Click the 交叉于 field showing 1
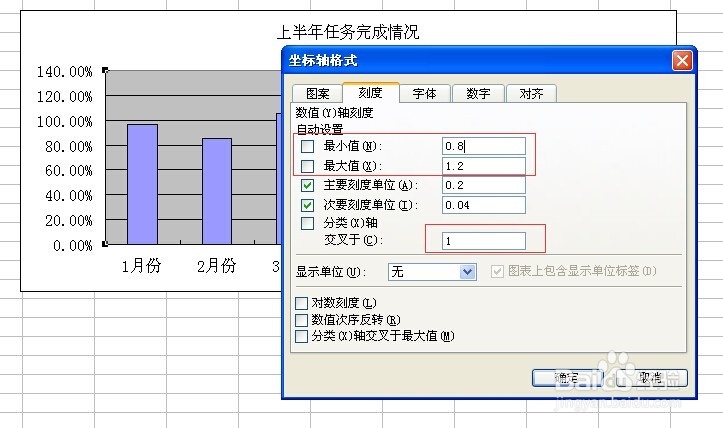 pos(484,241)
